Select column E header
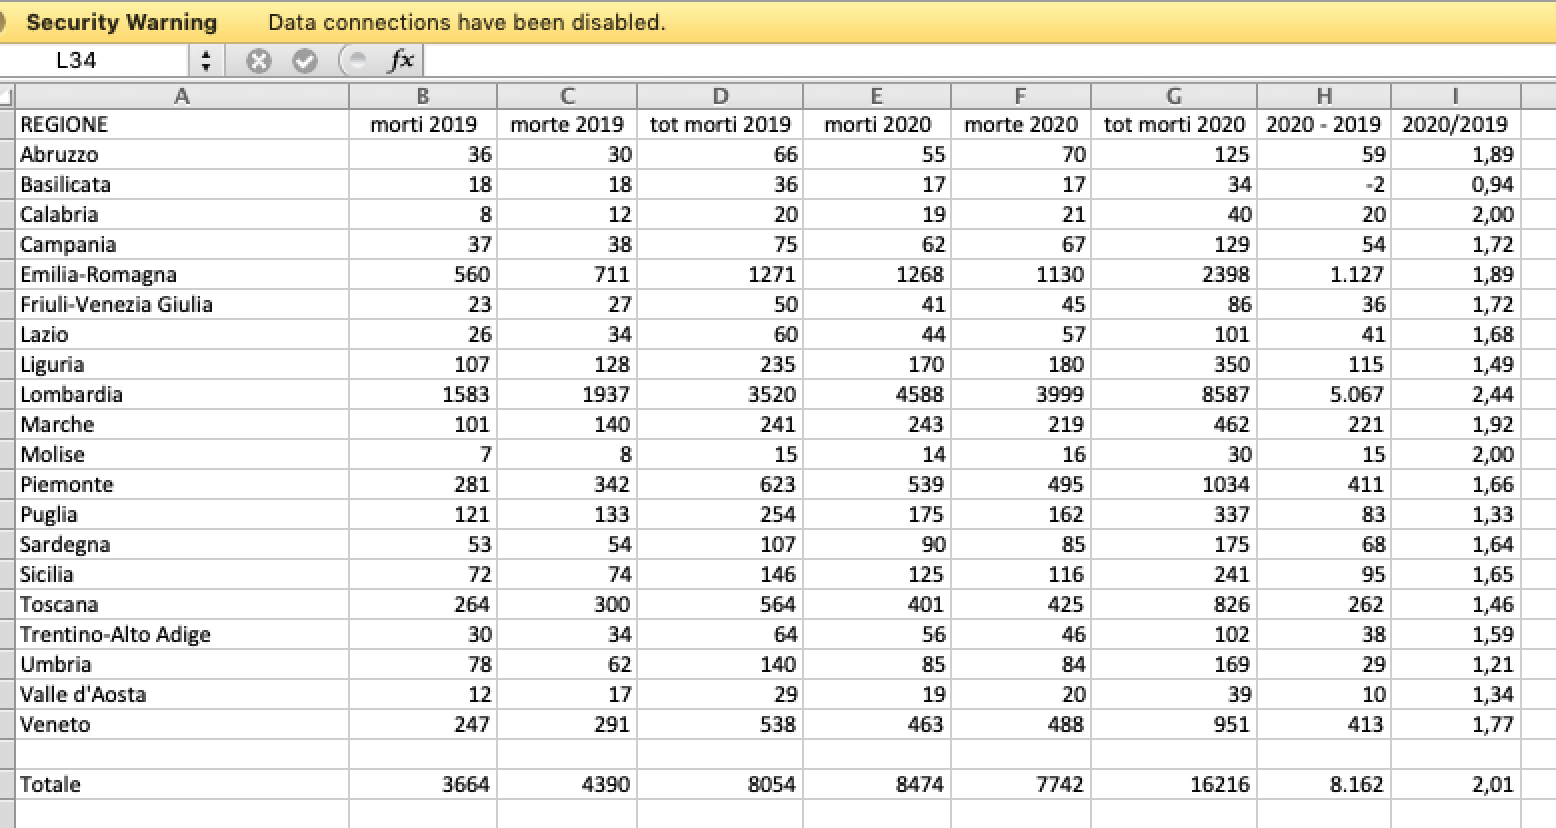Viewport: 1556px width, 828px height. coord(877,97)
